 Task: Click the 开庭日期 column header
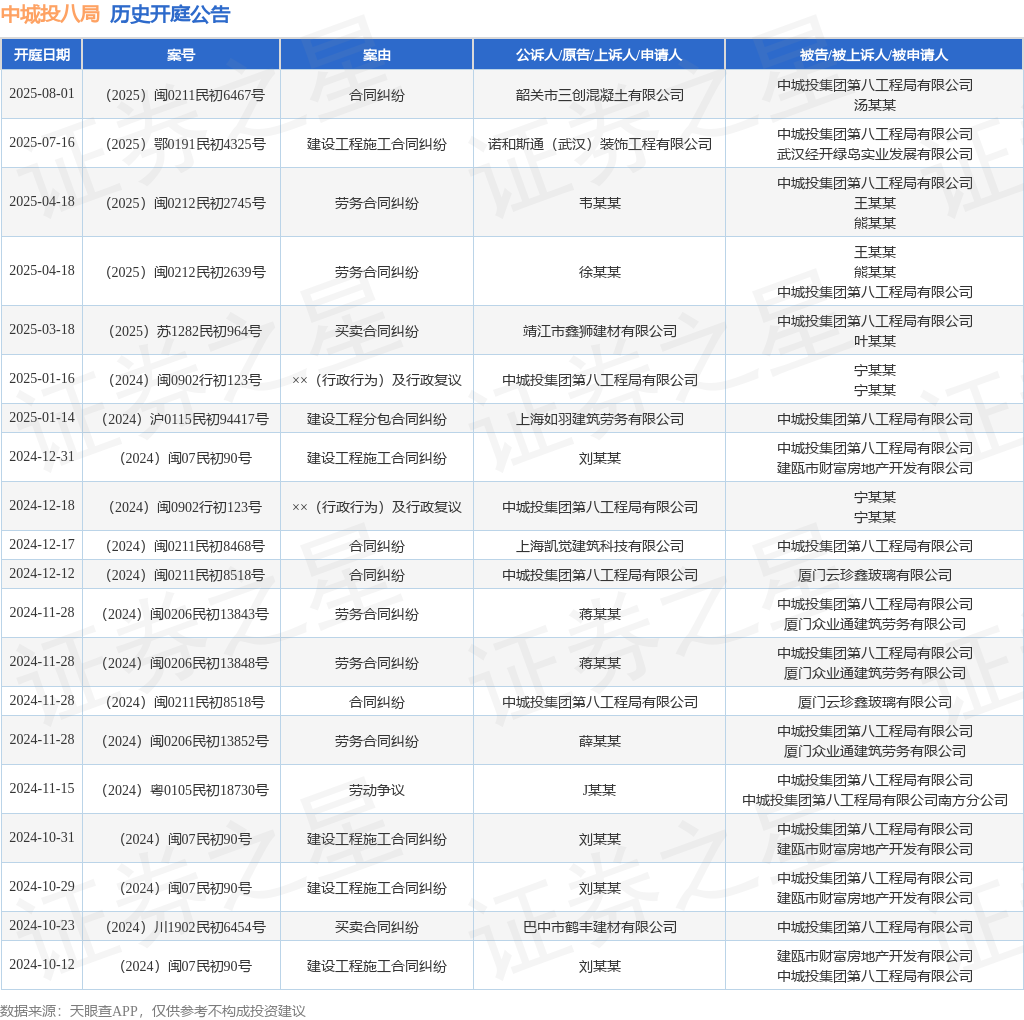click(x=42, y=55)
